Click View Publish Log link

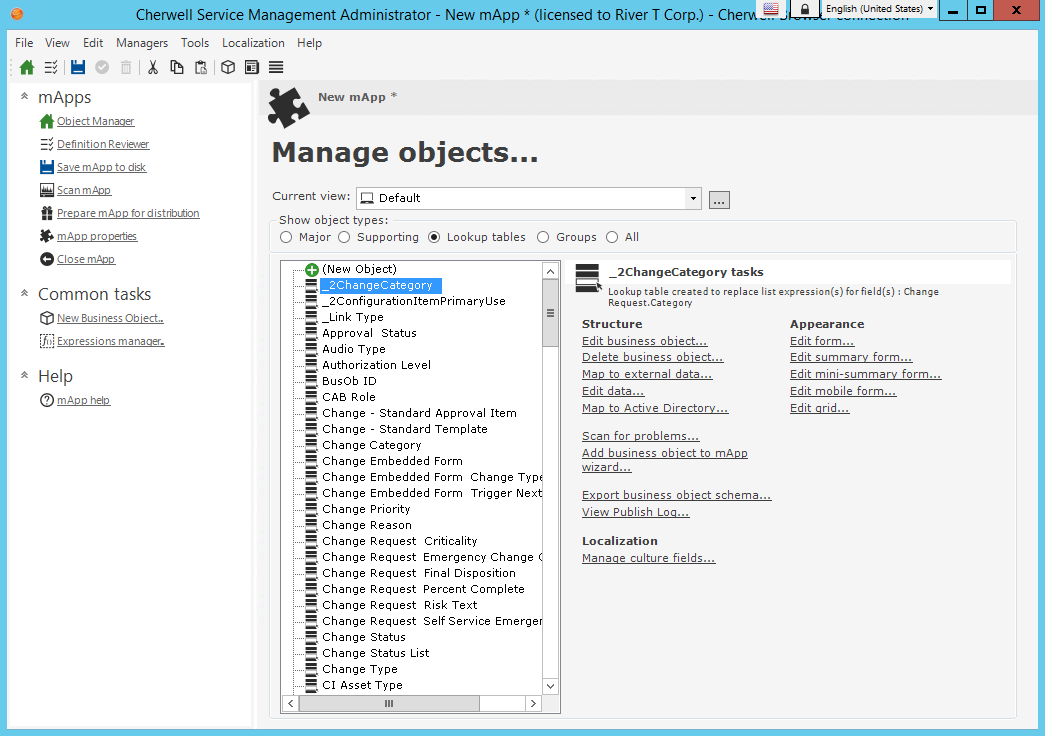[x=636, y=512]
